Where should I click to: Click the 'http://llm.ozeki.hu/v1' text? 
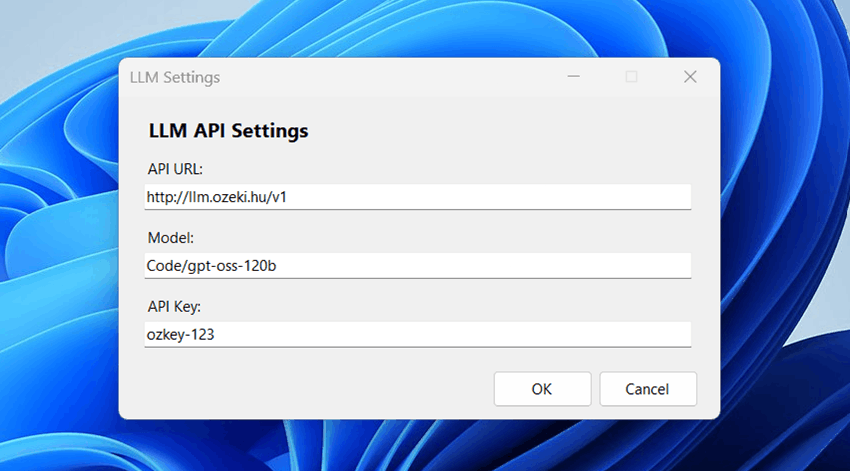[x=217, y=197]
